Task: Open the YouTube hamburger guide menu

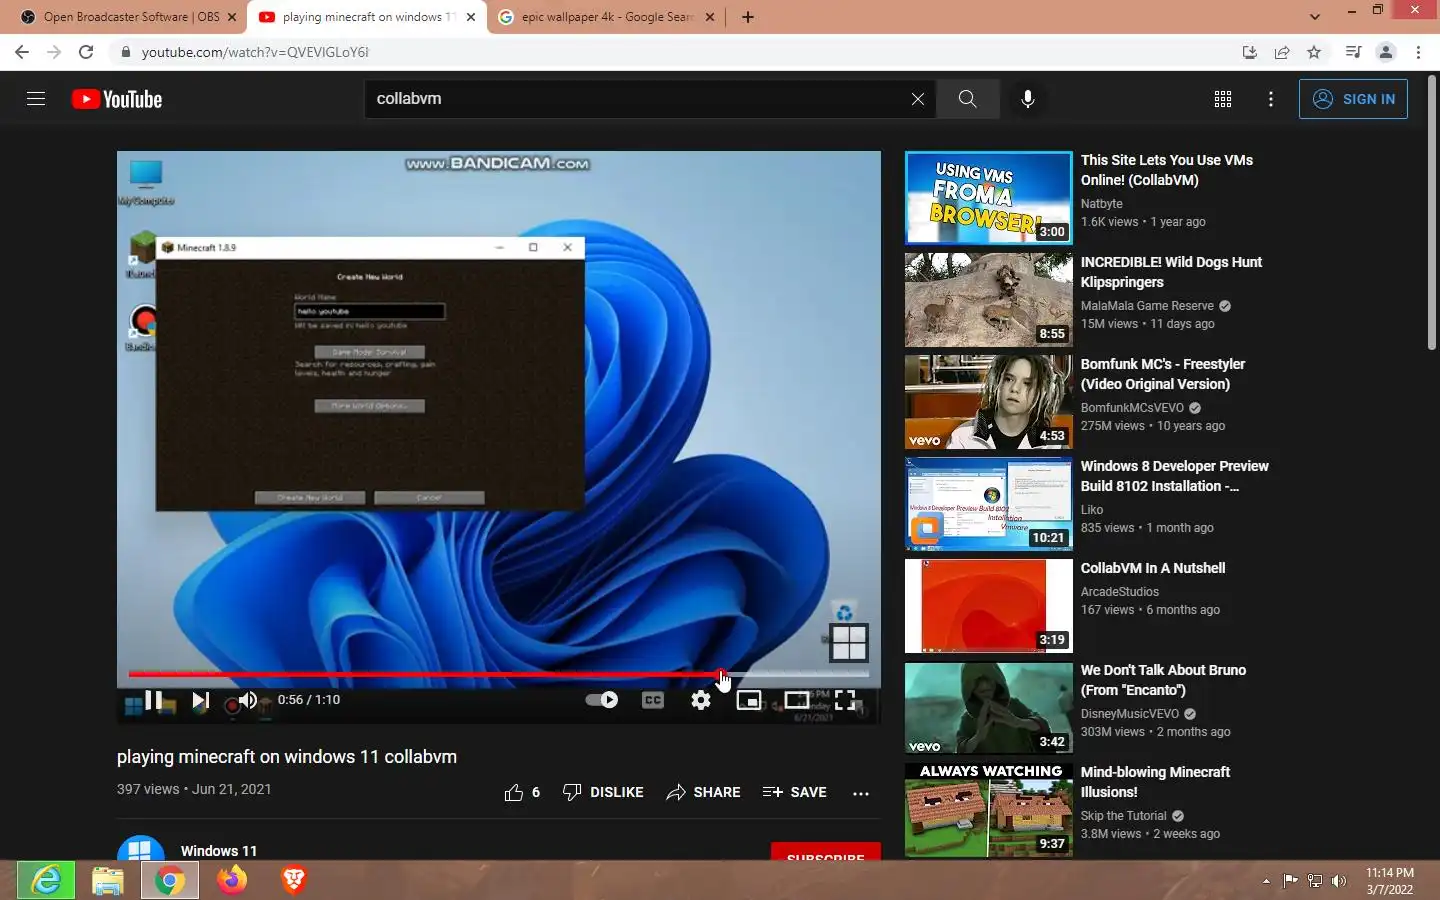Action: coord(36,99)
